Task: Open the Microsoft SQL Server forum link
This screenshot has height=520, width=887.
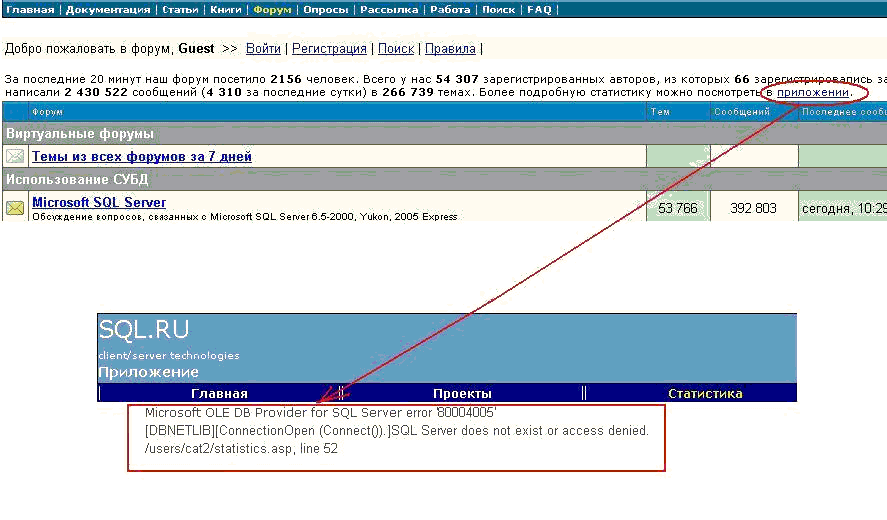Action: click(99, 202)
